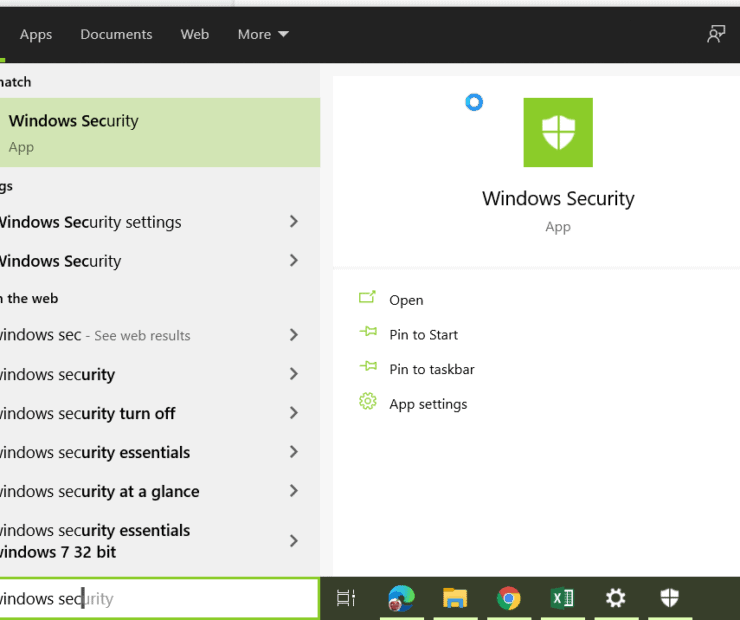Image resolution: width=740 pixels, height=620 pixels.
Task: Click the App settings gear icon
Action: tap(368, 402)
